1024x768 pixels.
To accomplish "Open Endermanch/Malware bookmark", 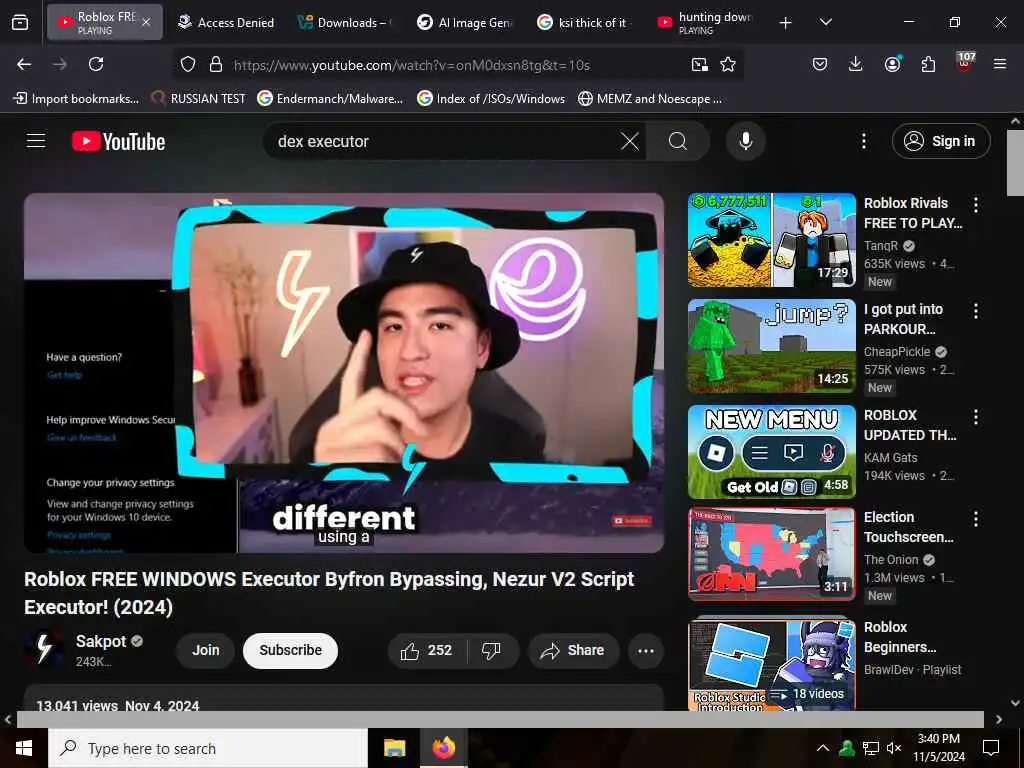I will 330,99.
